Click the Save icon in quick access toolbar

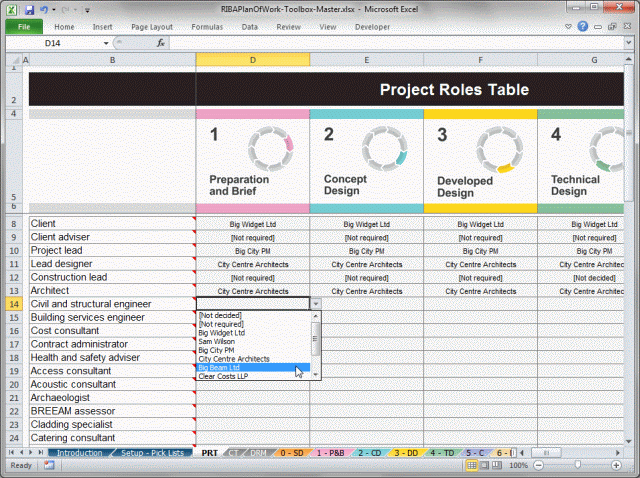29,9
